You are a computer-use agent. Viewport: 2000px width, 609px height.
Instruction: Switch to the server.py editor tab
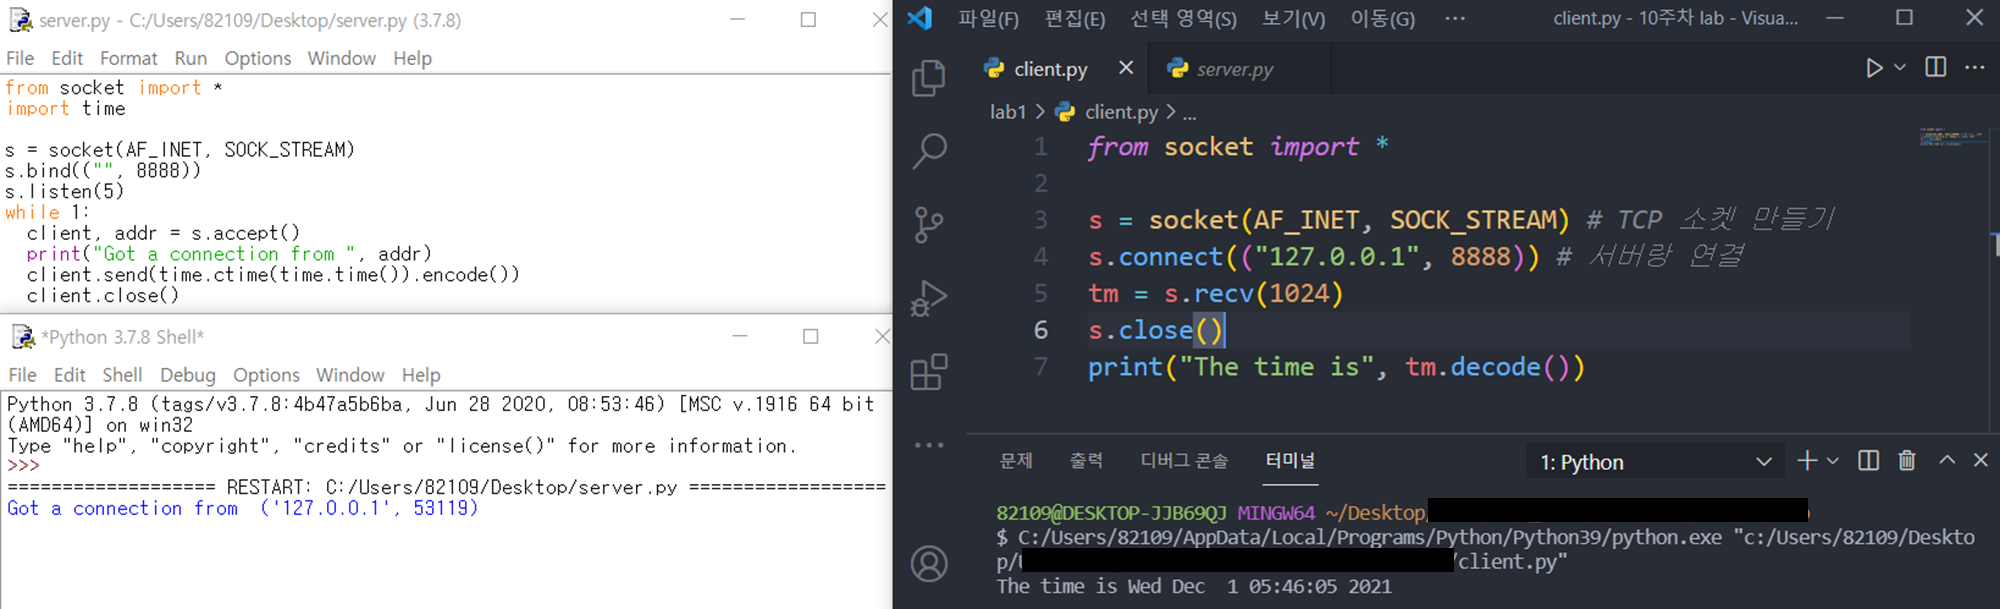pos(1234,69)
